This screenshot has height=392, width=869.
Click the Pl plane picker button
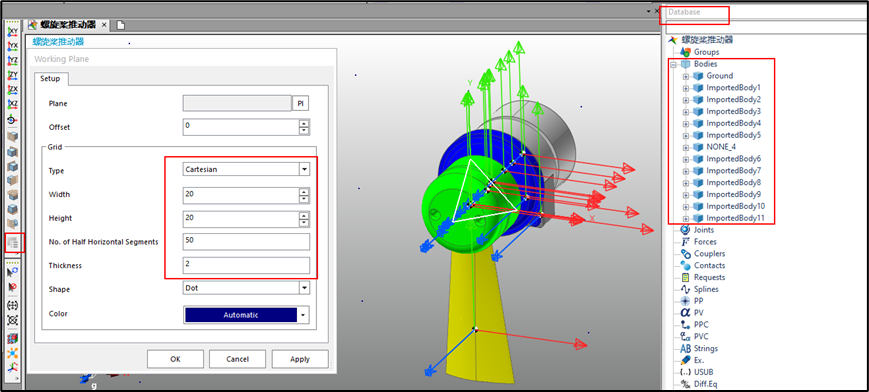300,104
